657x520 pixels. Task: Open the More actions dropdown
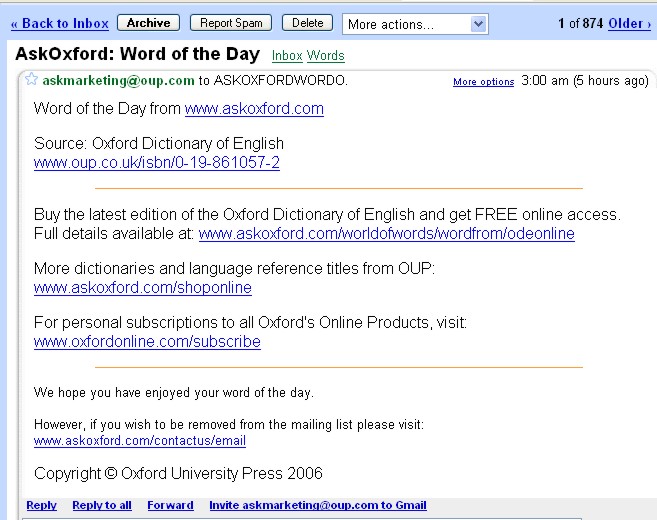pyautogui.click(x=415, y=24)
